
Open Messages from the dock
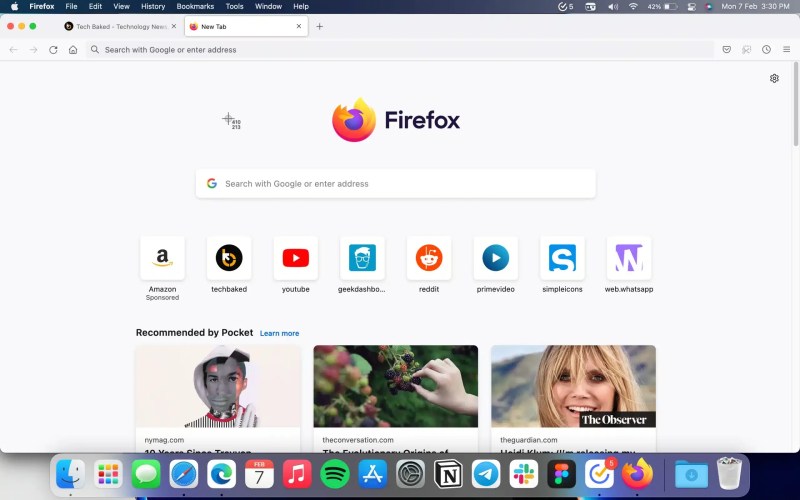[x=146, y=474]
